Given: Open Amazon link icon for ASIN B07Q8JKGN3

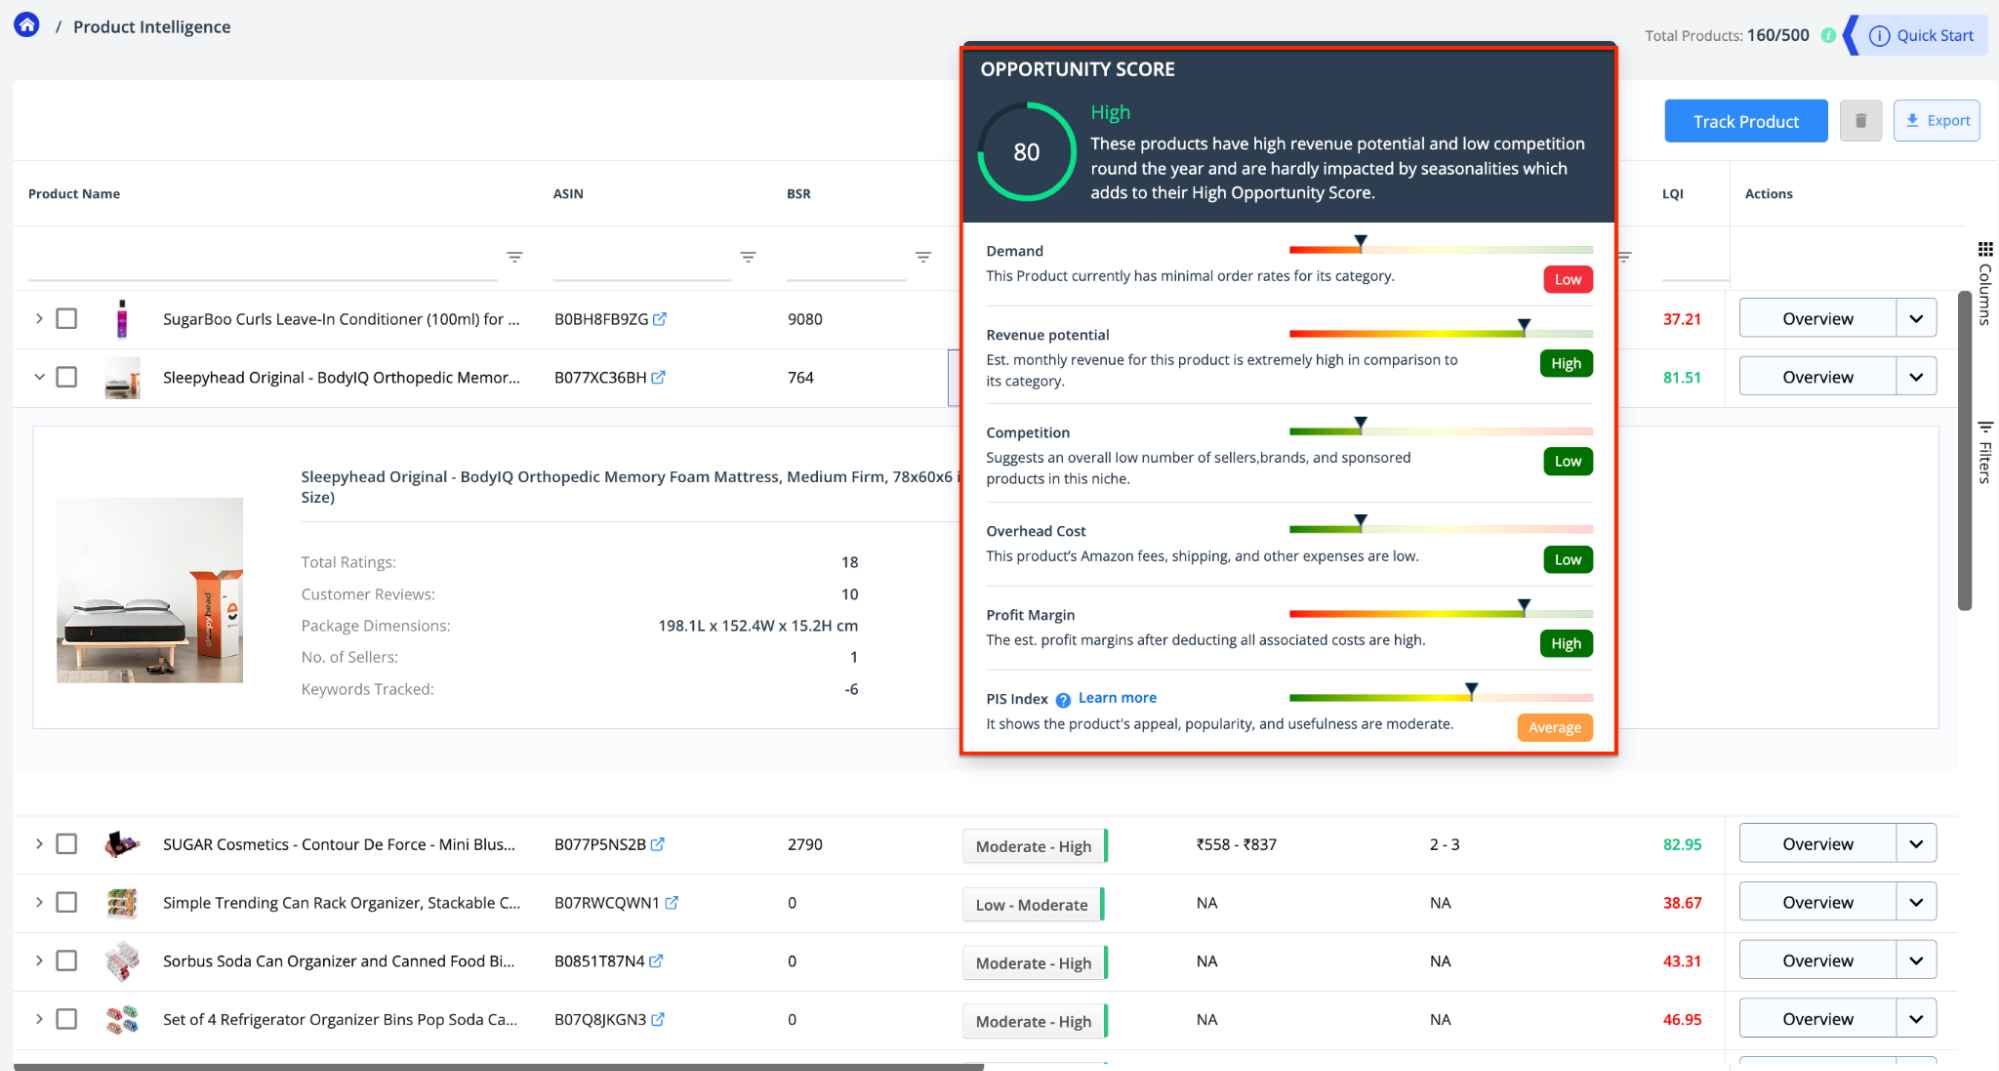Looking at the screenshot, I should [658, 1019].
